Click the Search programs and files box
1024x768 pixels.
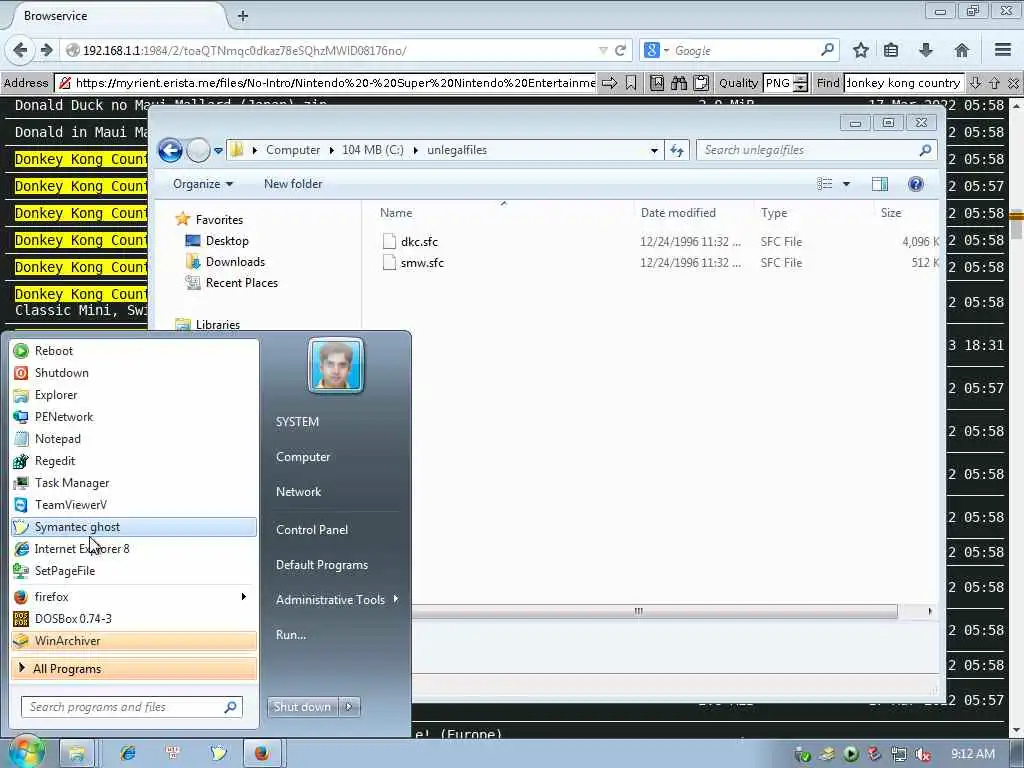(132, 707)
